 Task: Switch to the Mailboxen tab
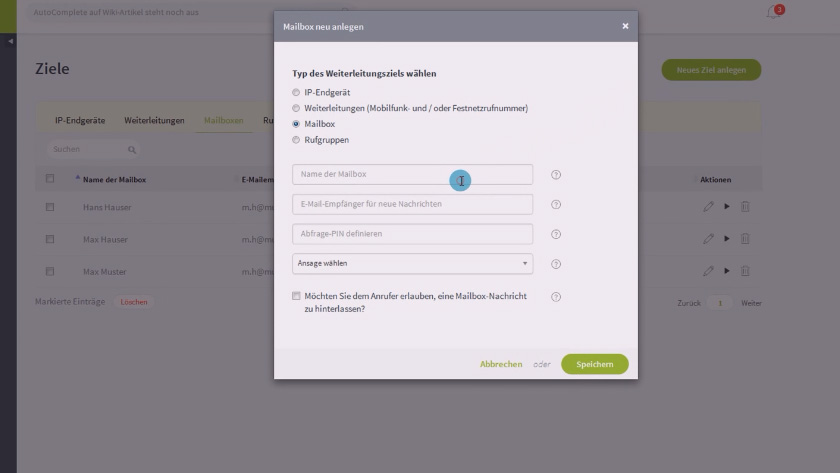[223, 121]
